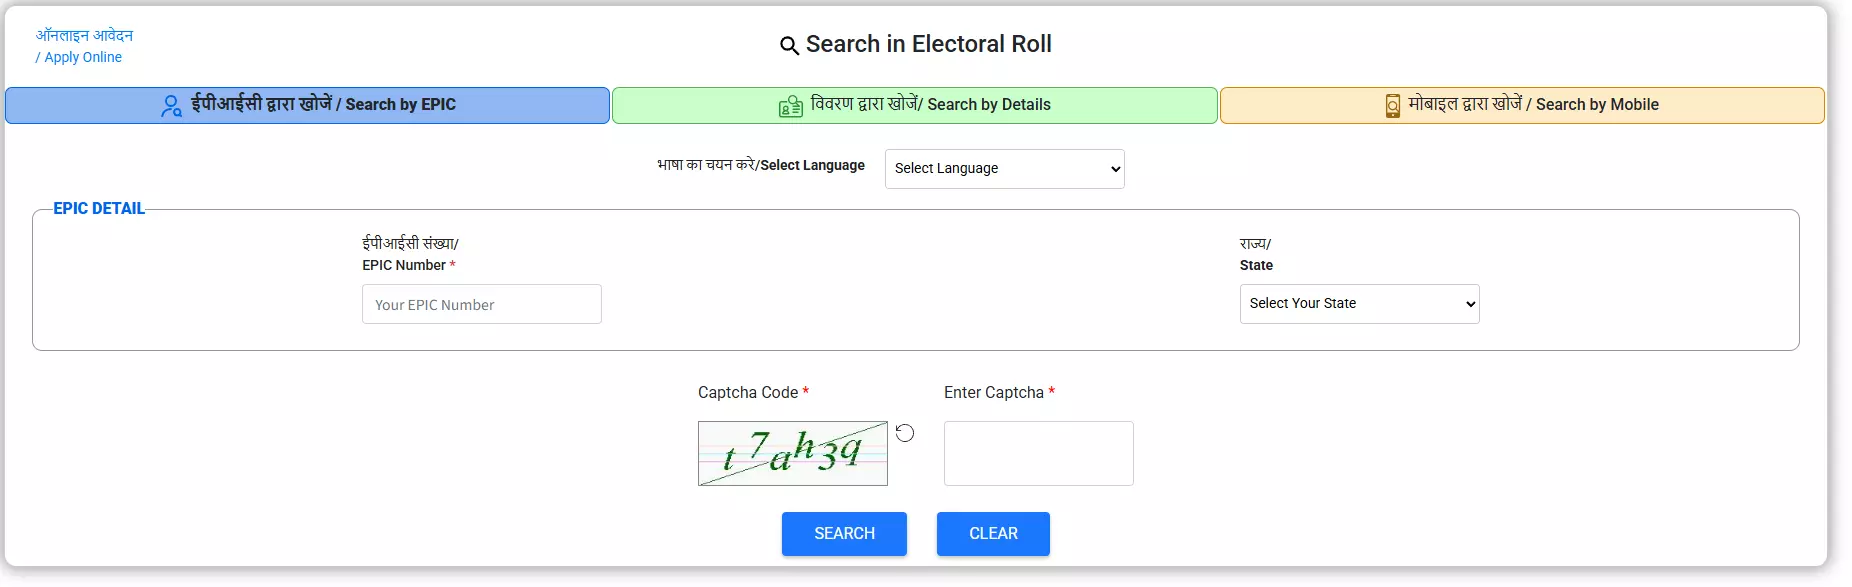Viewport: 1852px width, 587px height.
Task: Open the Select Your State dropdown
Action: coord(1359,304)
